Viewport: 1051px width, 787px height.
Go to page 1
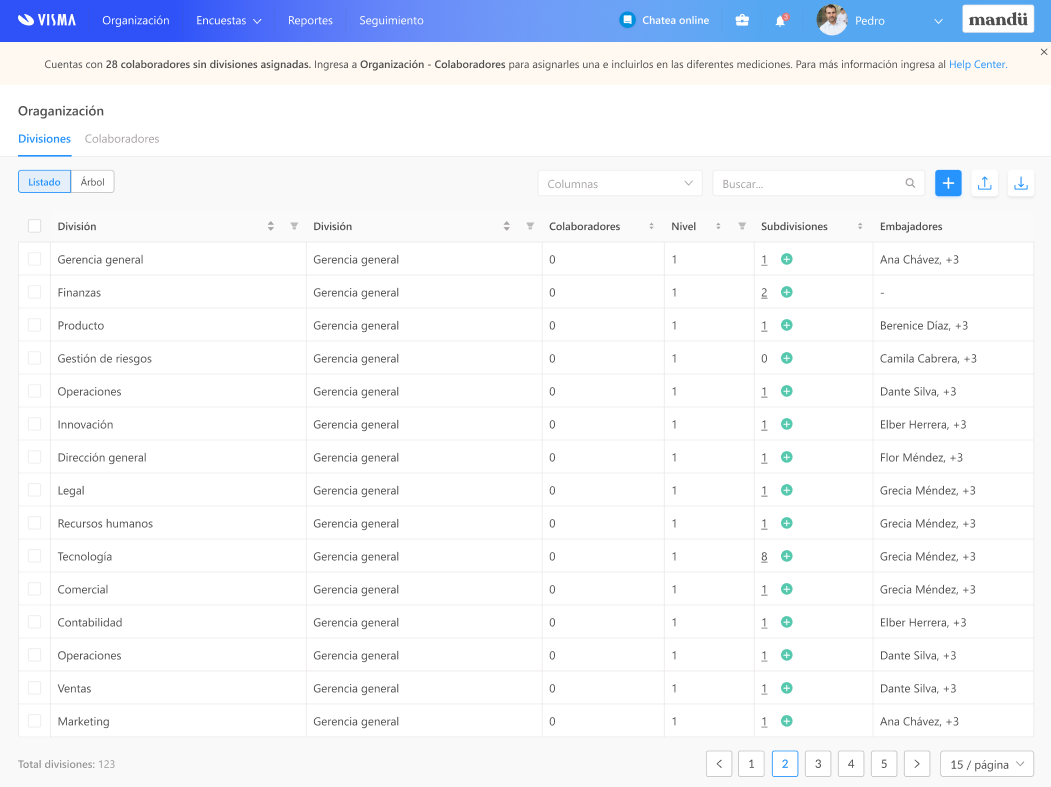pyautogui.click(x=751, y=764)
